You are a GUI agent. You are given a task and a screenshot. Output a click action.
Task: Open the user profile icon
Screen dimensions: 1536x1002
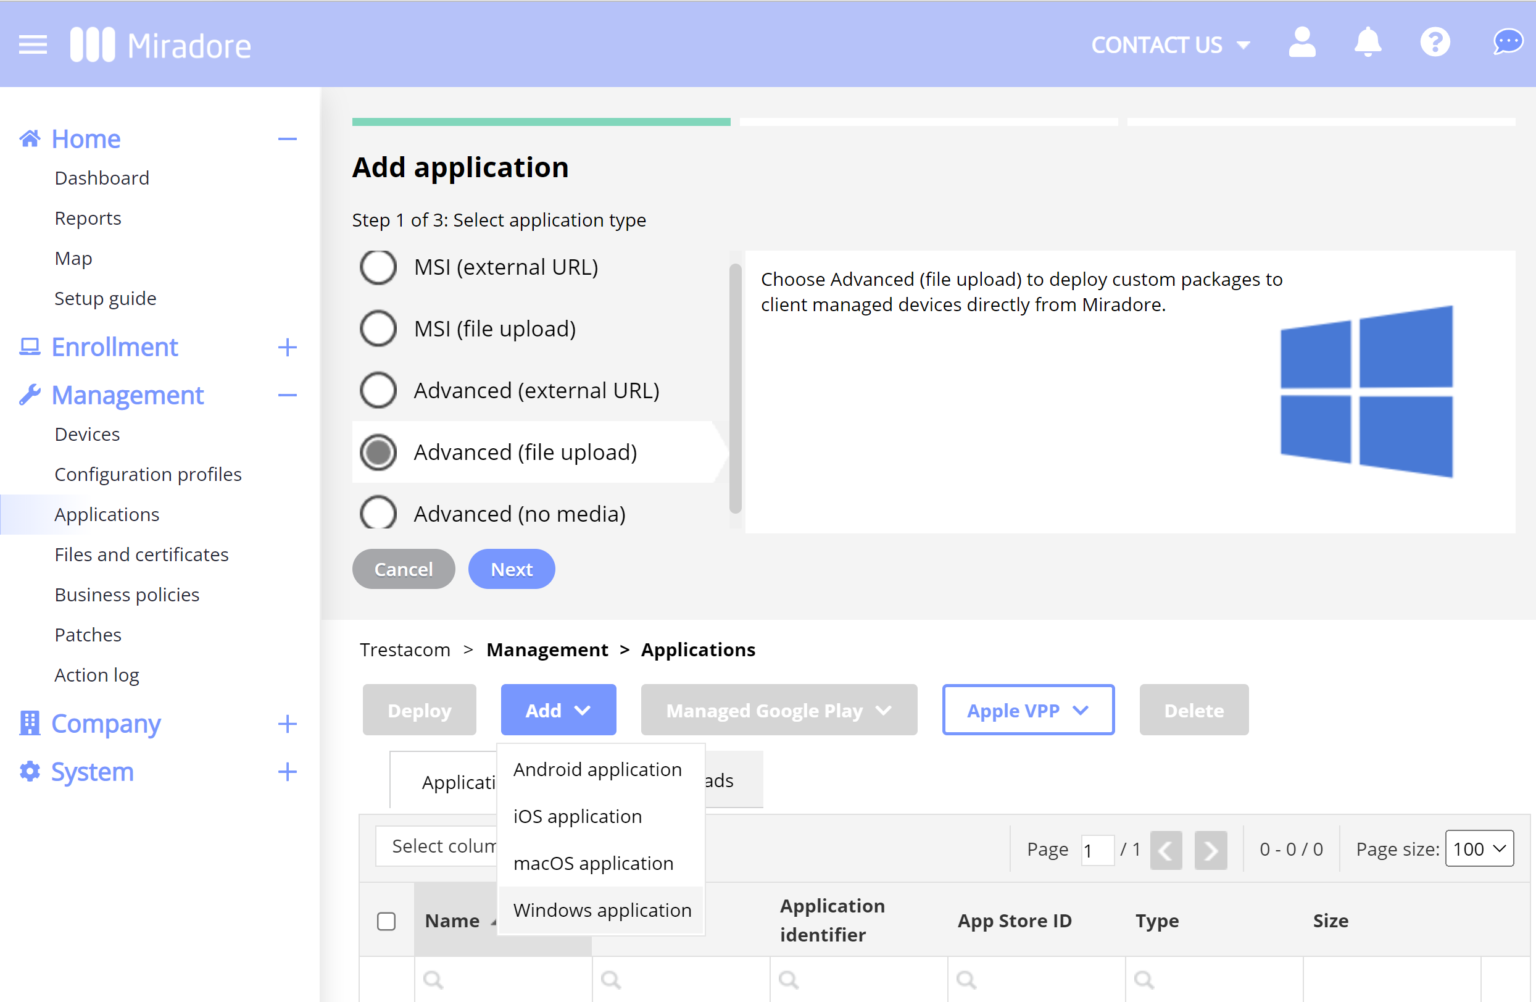pos(1302,42)
